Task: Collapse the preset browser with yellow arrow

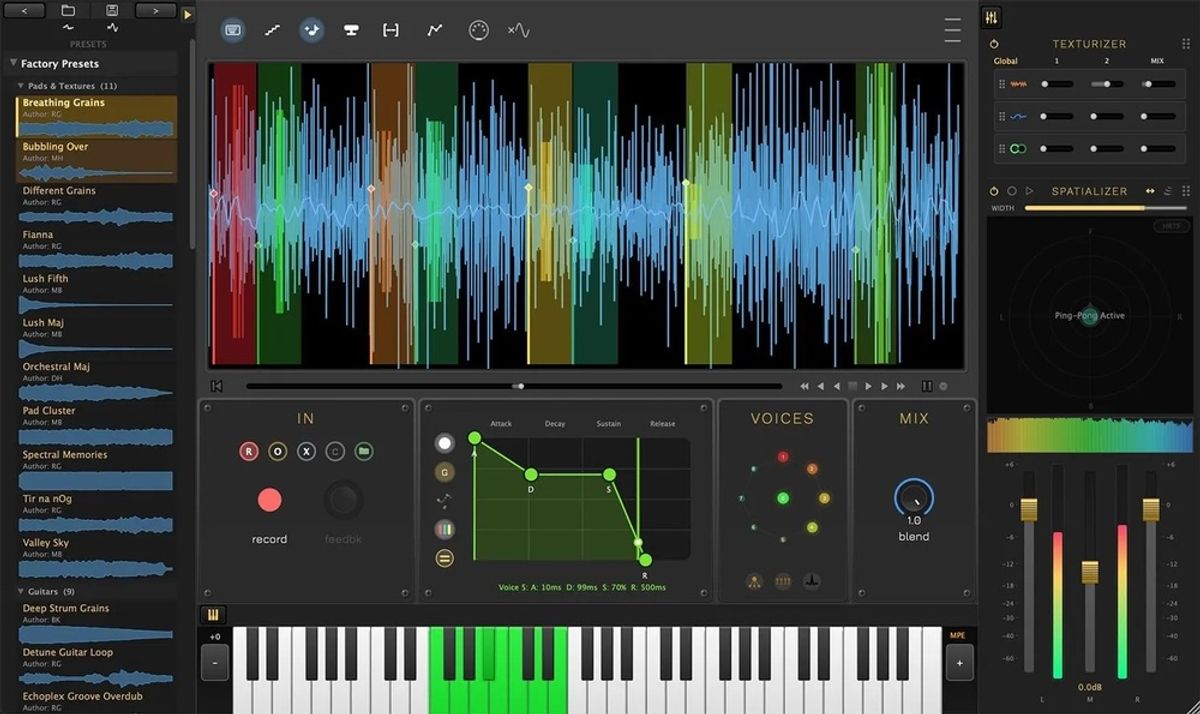Action: [x=187, y=15]
